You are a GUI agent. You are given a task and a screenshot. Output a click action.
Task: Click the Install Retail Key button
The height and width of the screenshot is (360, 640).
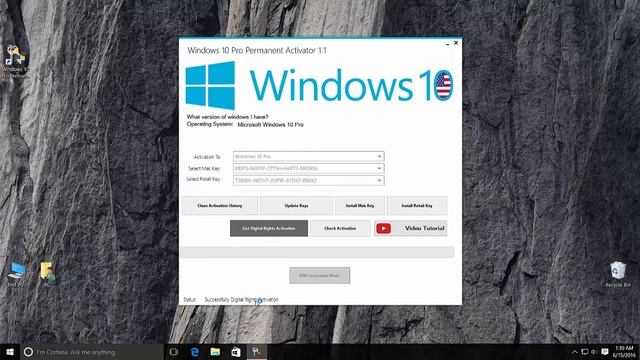click(417, 206)
